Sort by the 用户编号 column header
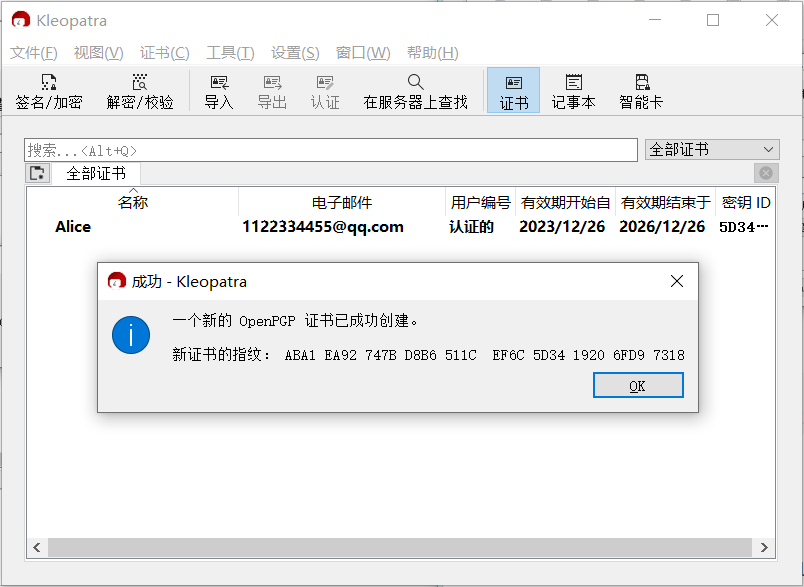The width and height of the screenshot is (804, 587). click(480, 203)
